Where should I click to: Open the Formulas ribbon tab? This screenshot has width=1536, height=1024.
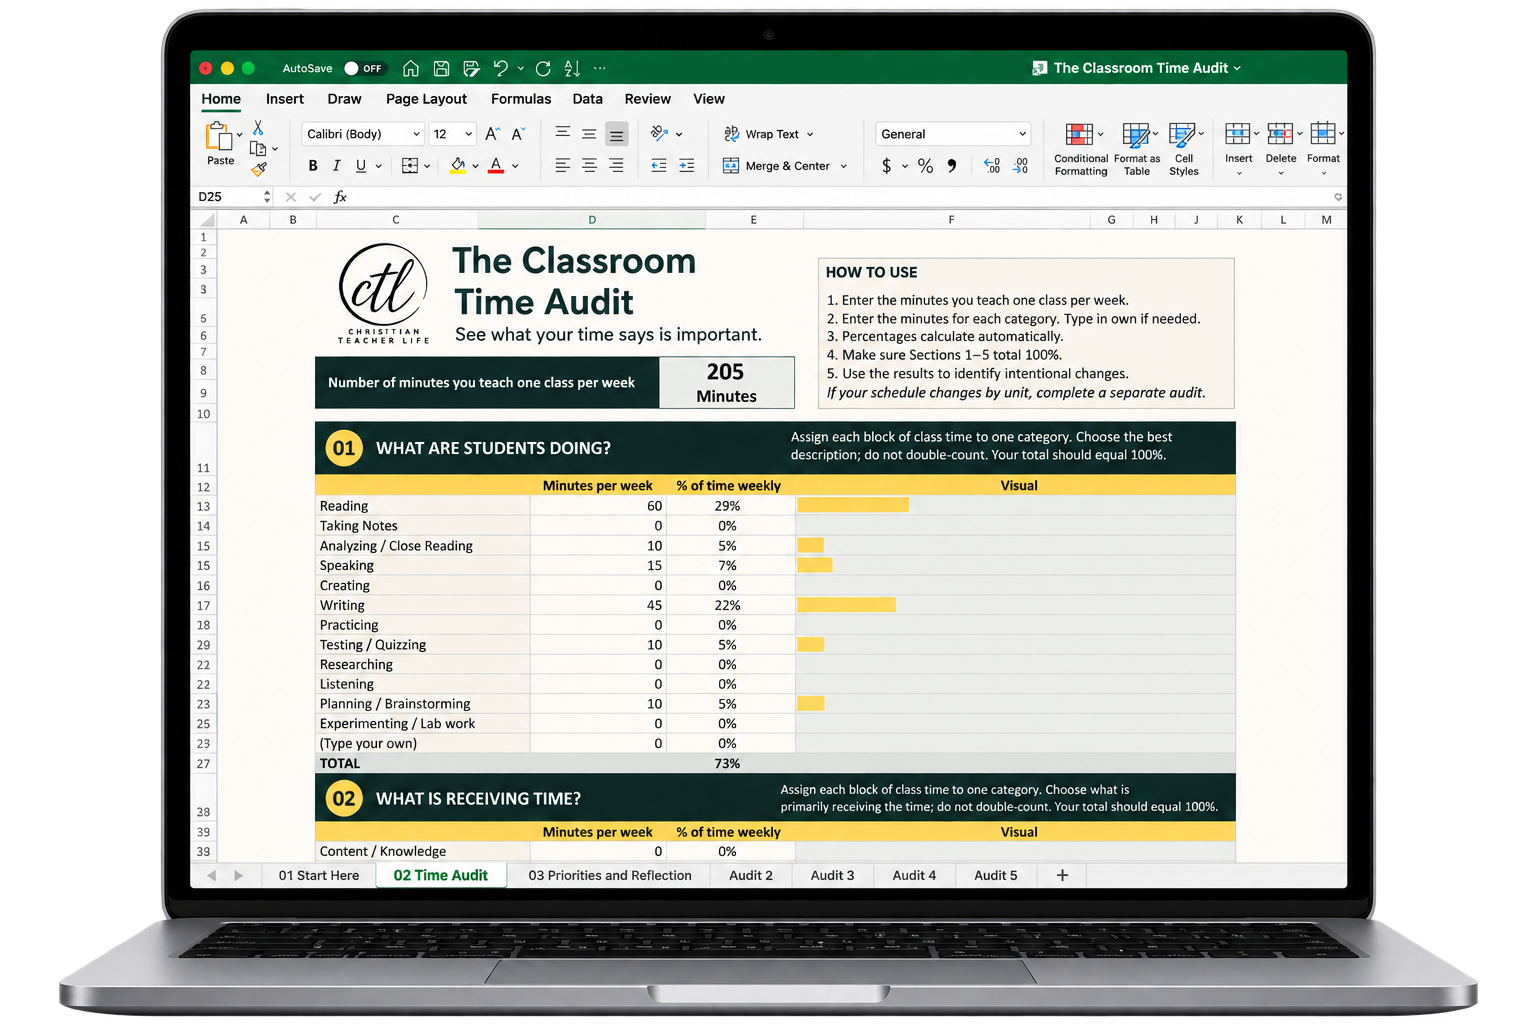[x=521, y=99]
